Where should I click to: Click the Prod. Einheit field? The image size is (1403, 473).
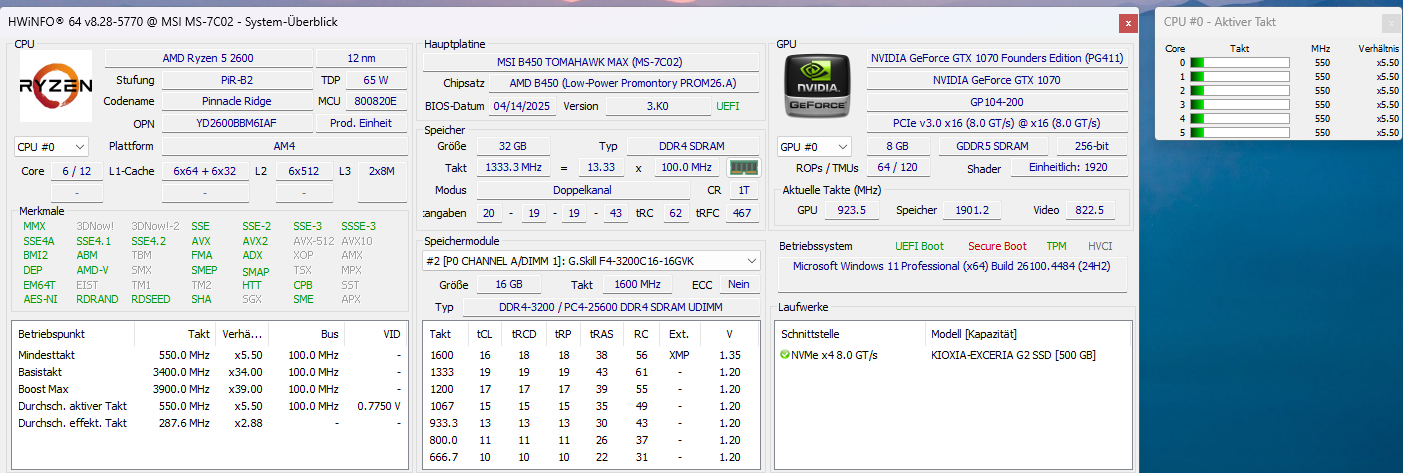point(361,123)
